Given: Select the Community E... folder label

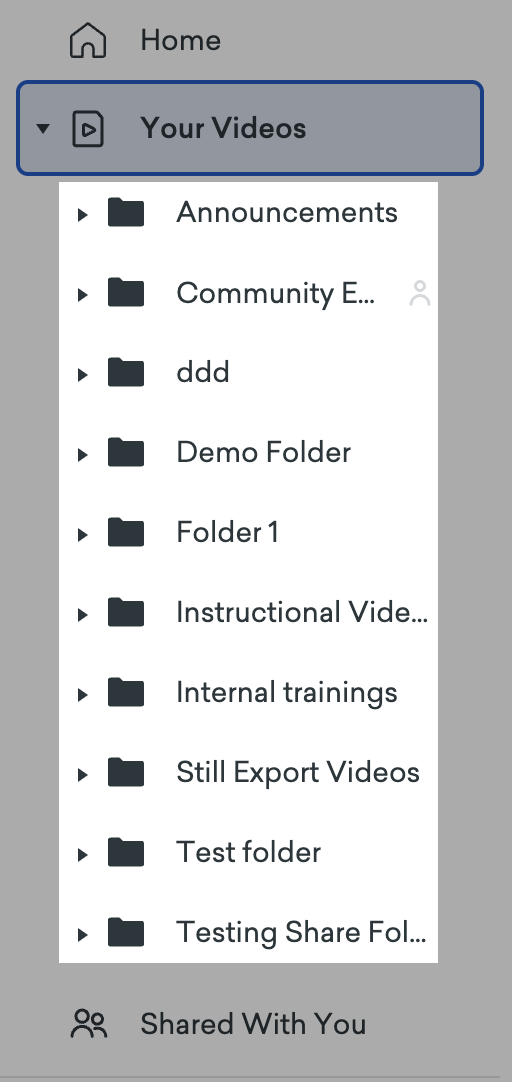Looking at the screenshot, I should [275, 293].
